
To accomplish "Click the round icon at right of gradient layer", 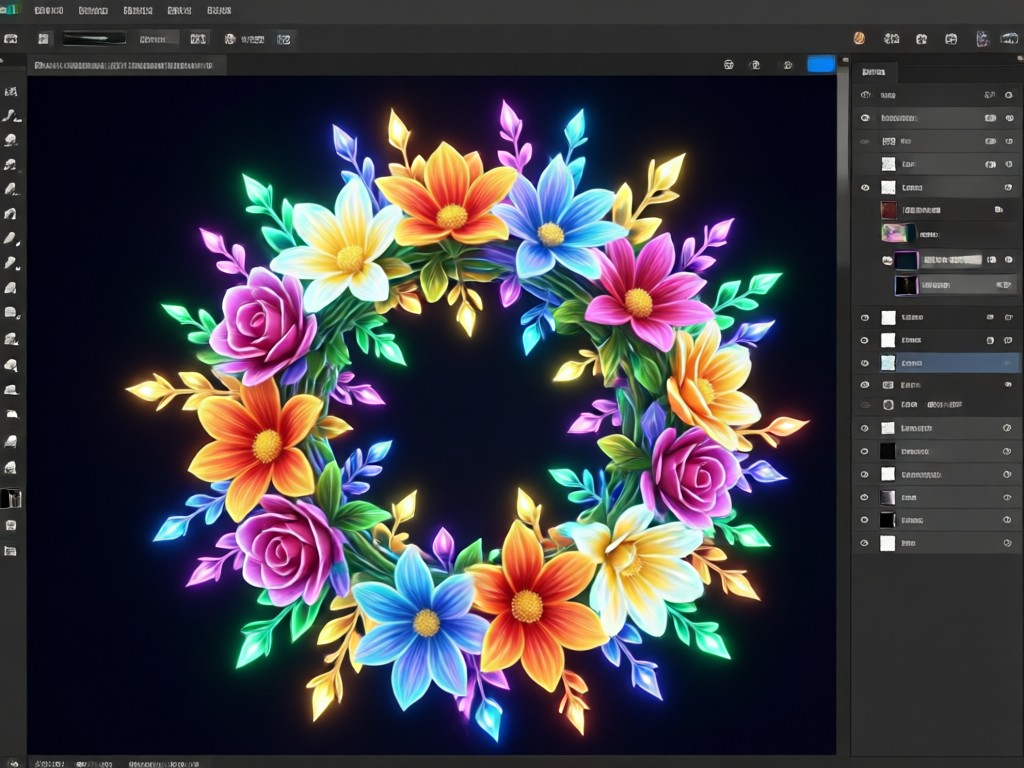I will point(1007,497).
